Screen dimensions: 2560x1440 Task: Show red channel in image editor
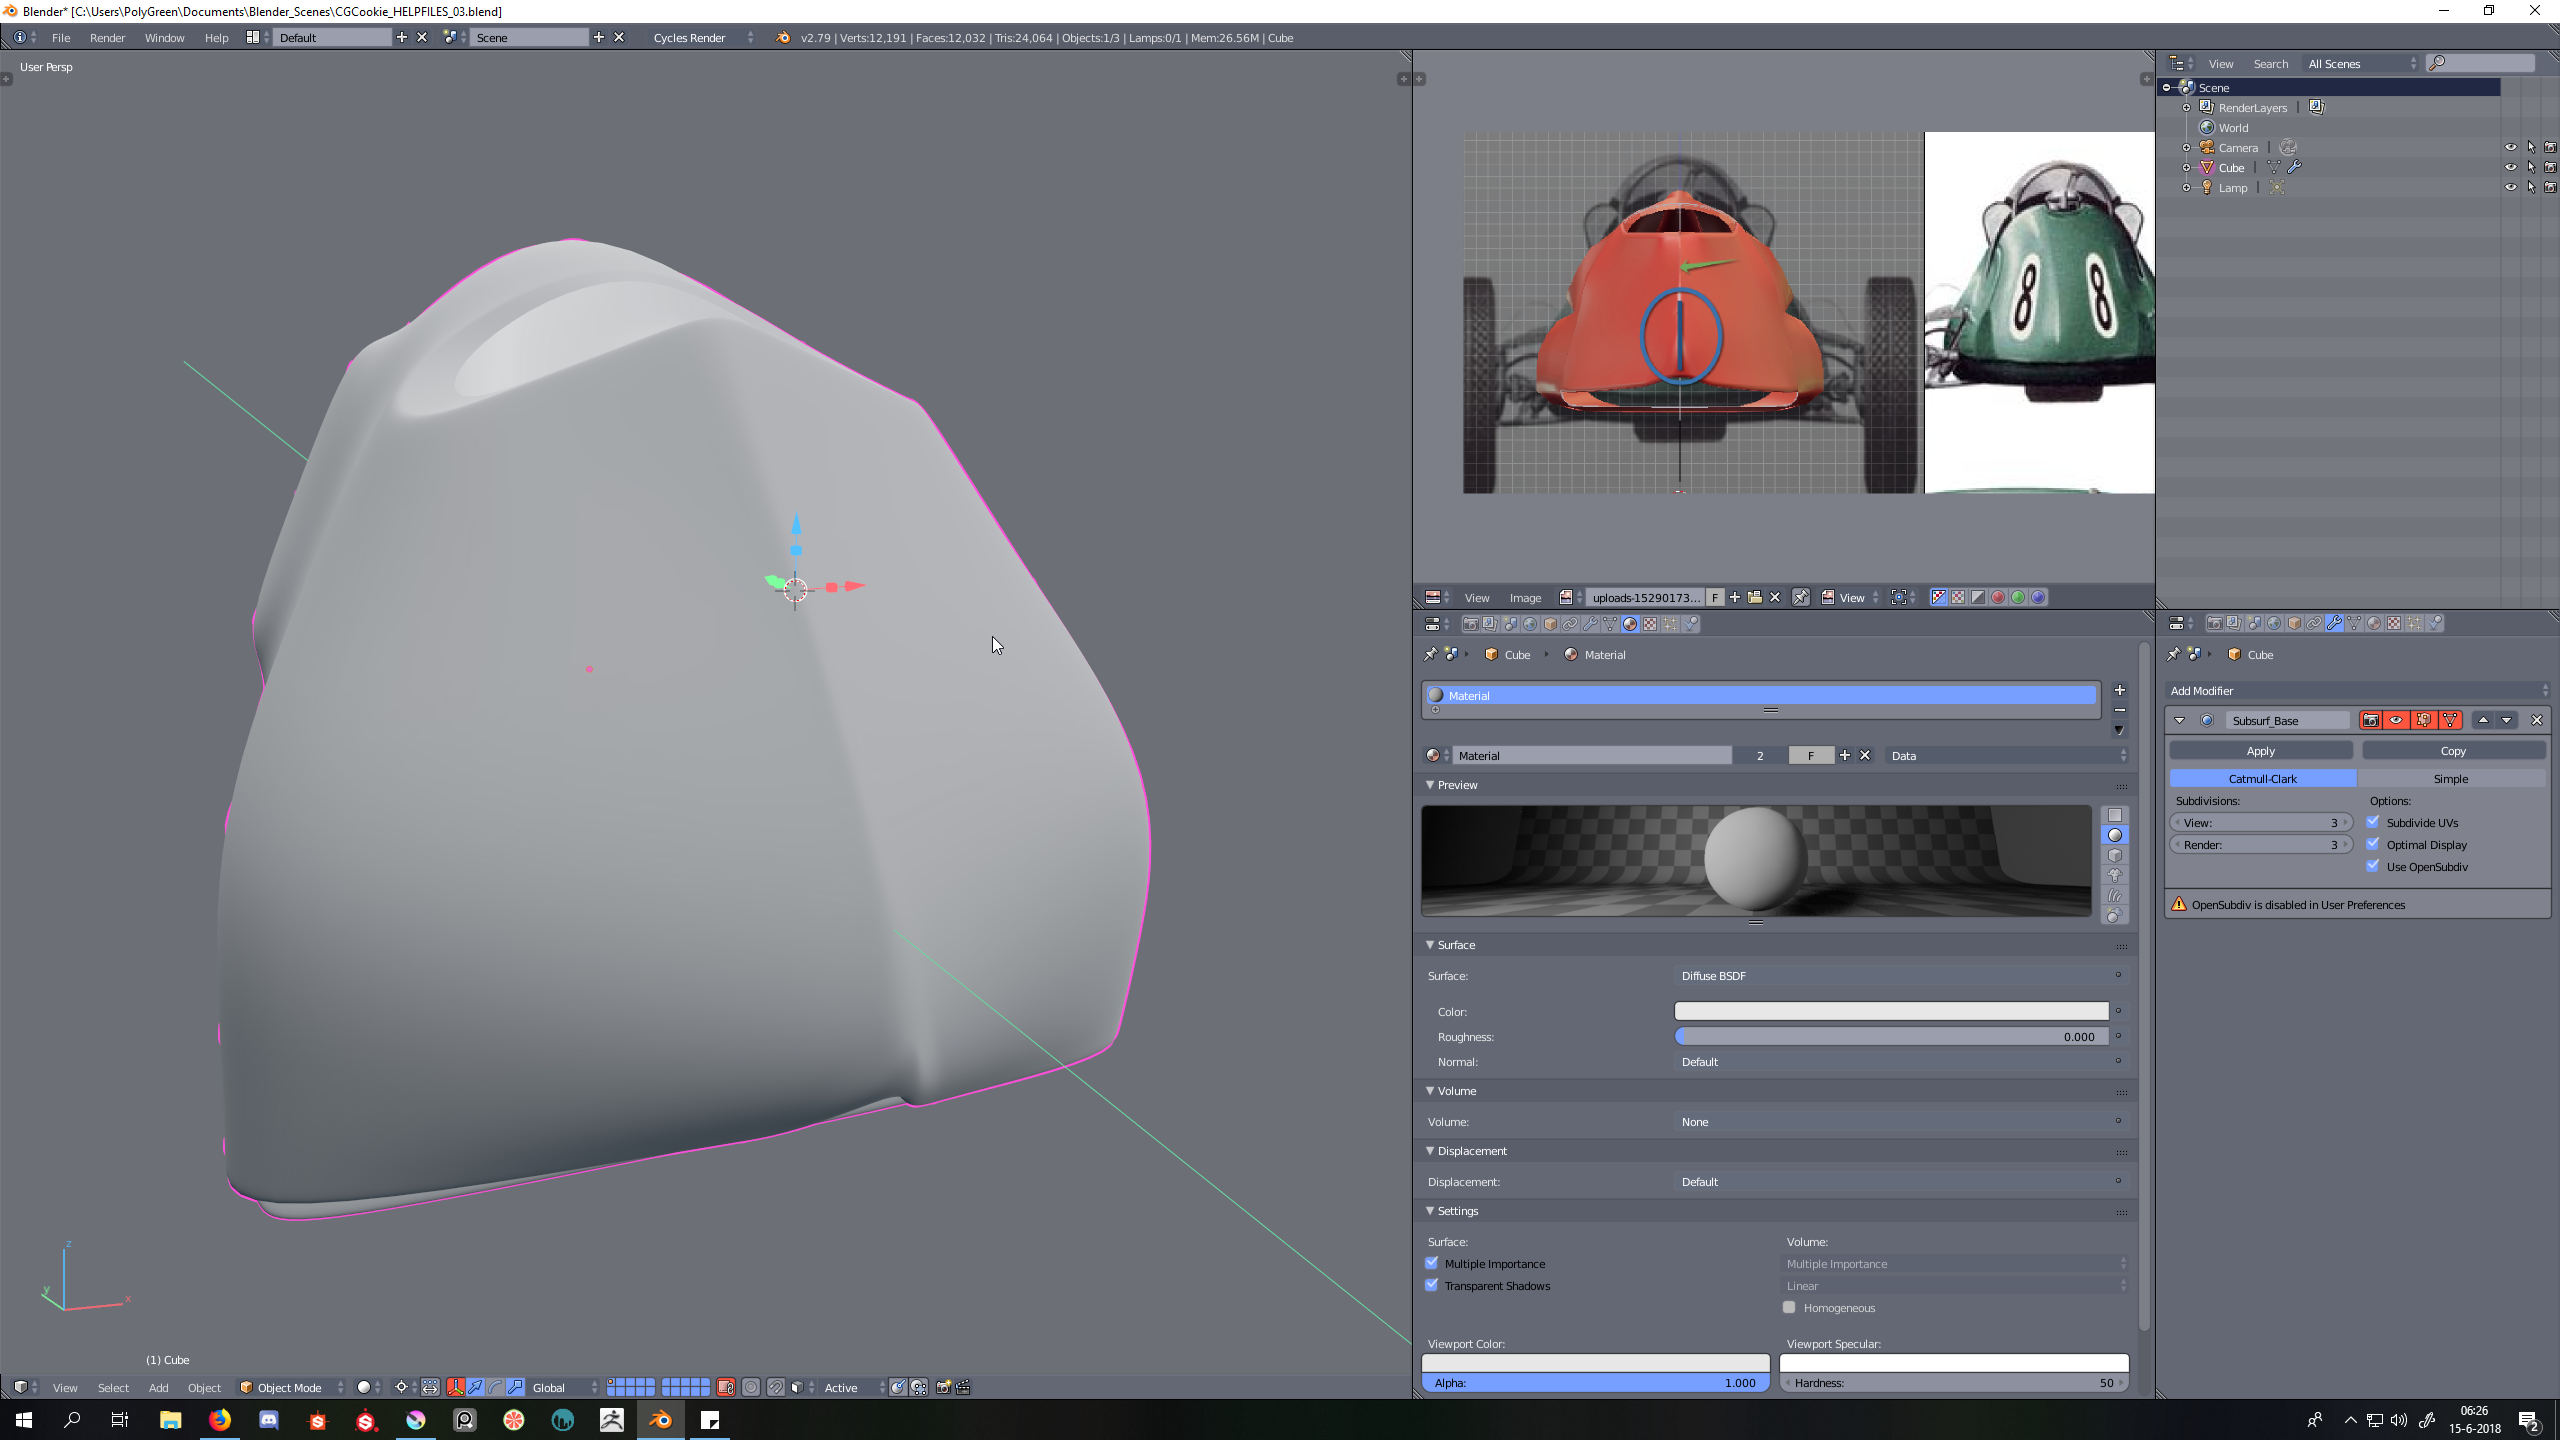click(x=1998, y=597)
